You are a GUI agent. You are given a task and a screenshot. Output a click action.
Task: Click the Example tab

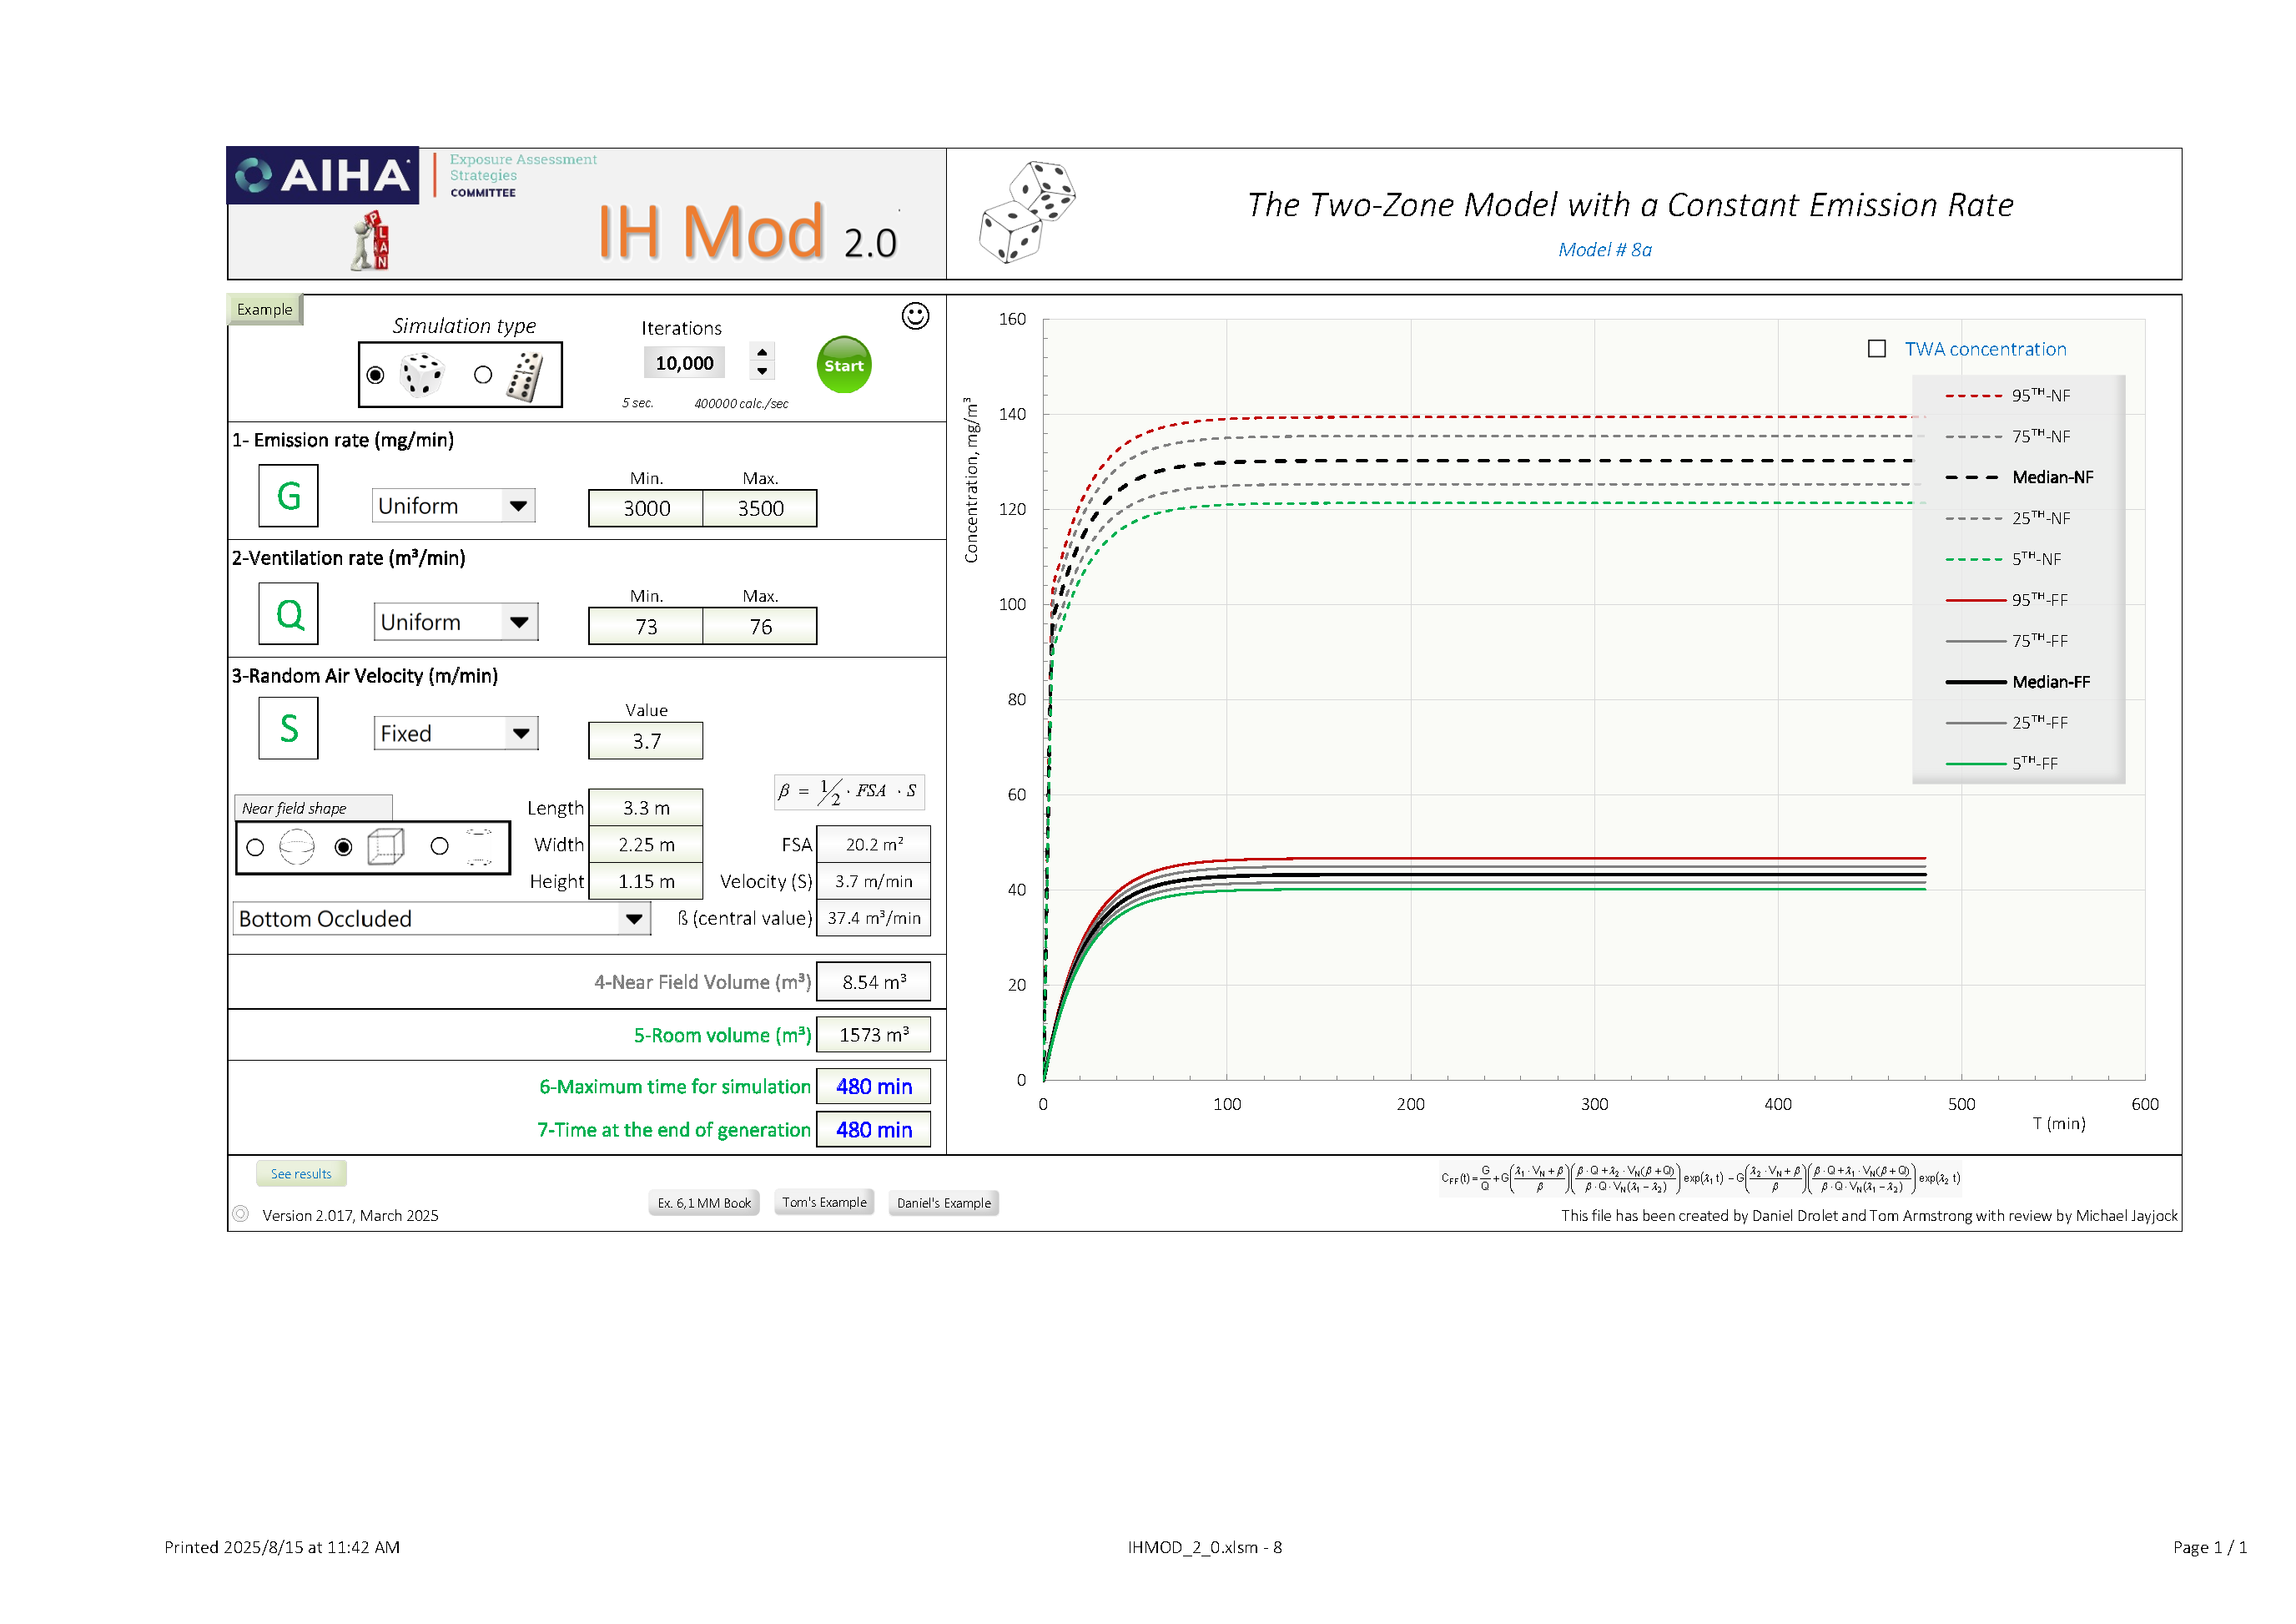pyautogui.click(x=265, y=310)
